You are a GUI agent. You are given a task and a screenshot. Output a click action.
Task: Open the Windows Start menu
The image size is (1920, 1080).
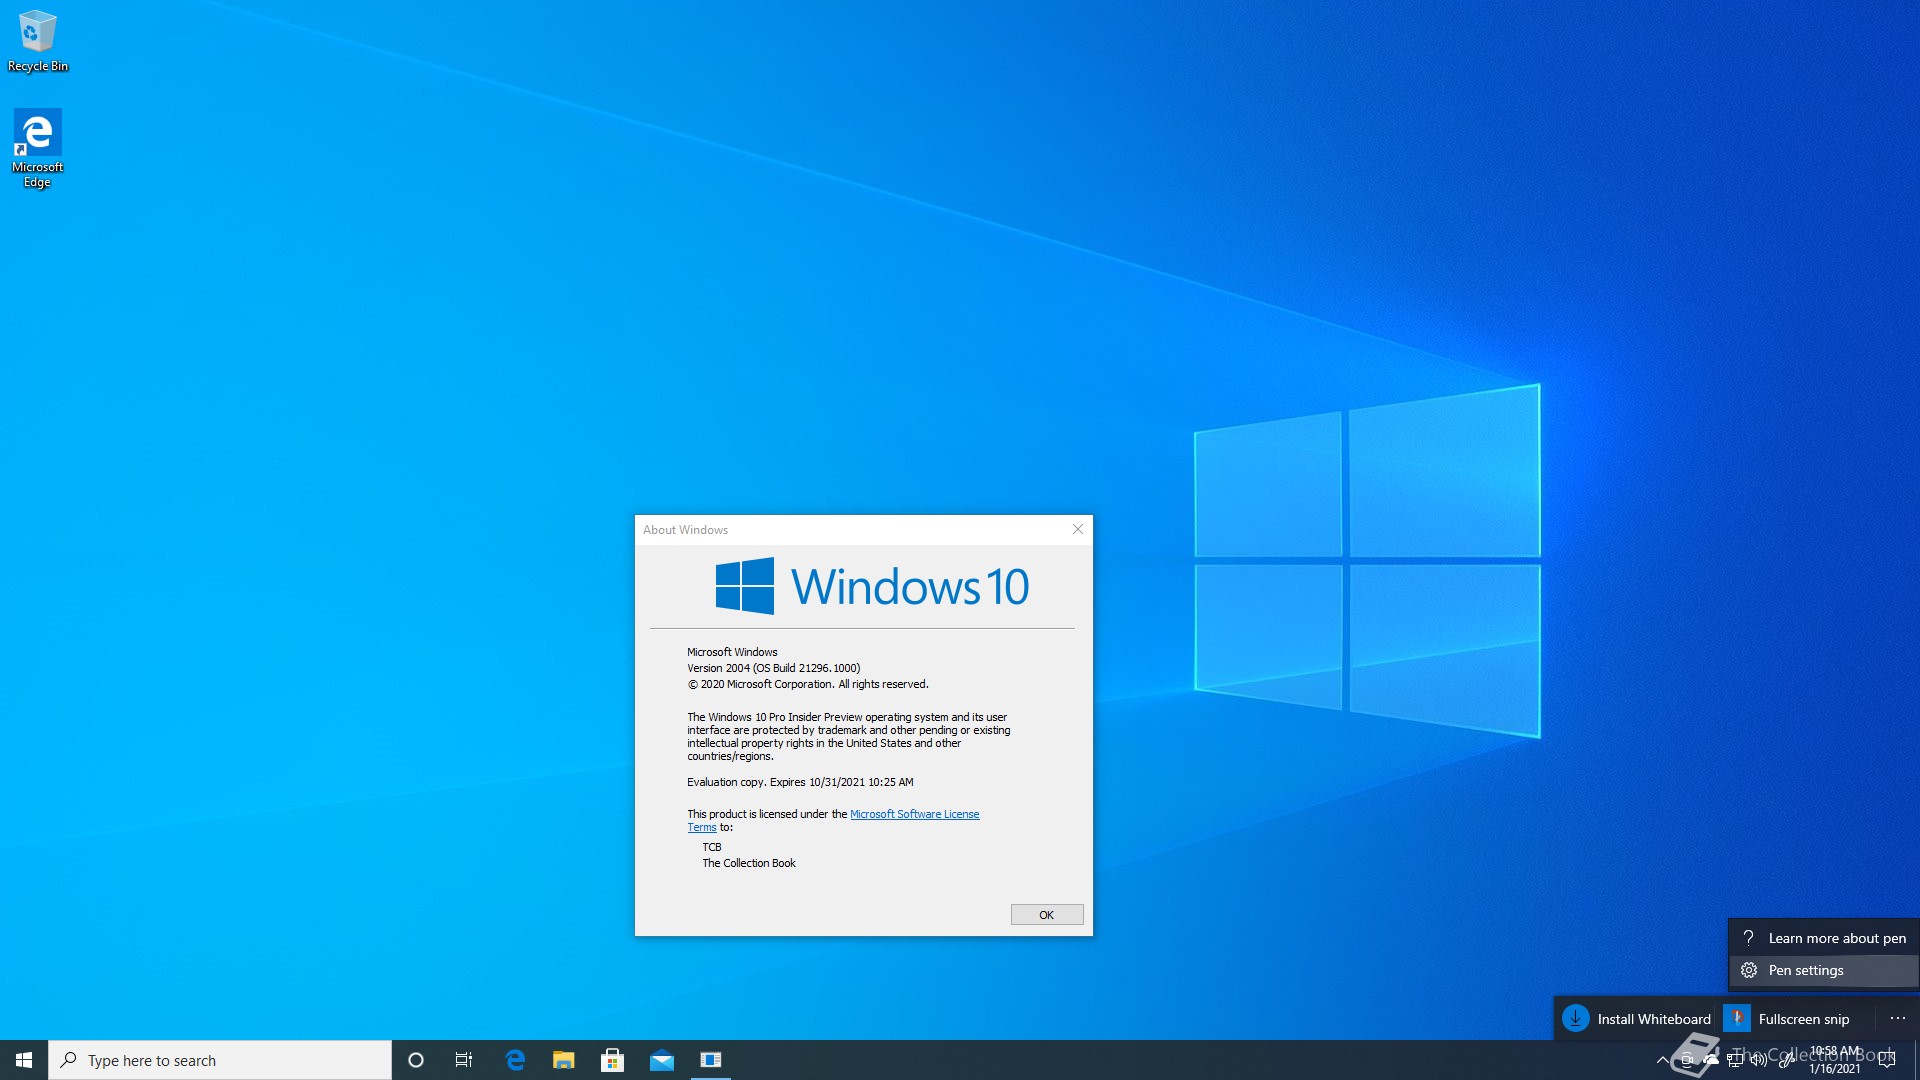24,1060
